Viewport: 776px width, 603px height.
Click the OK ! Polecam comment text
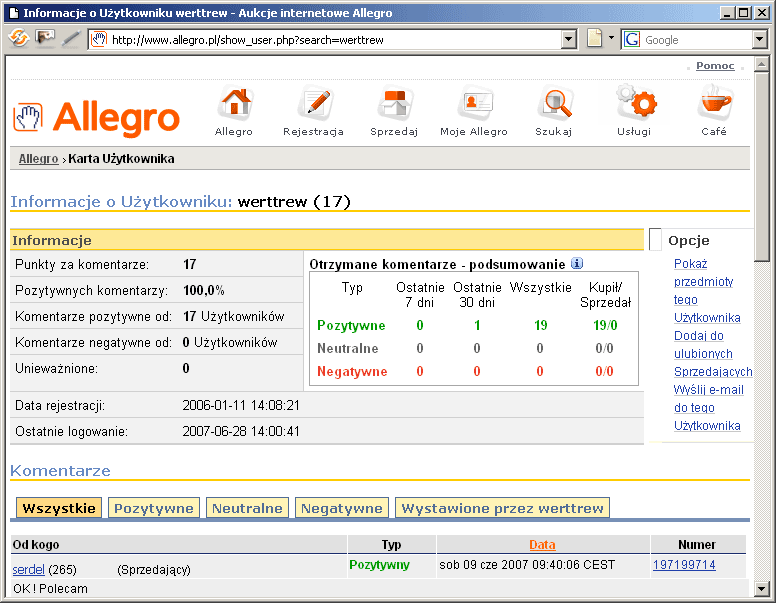click(x=50, y=589)
